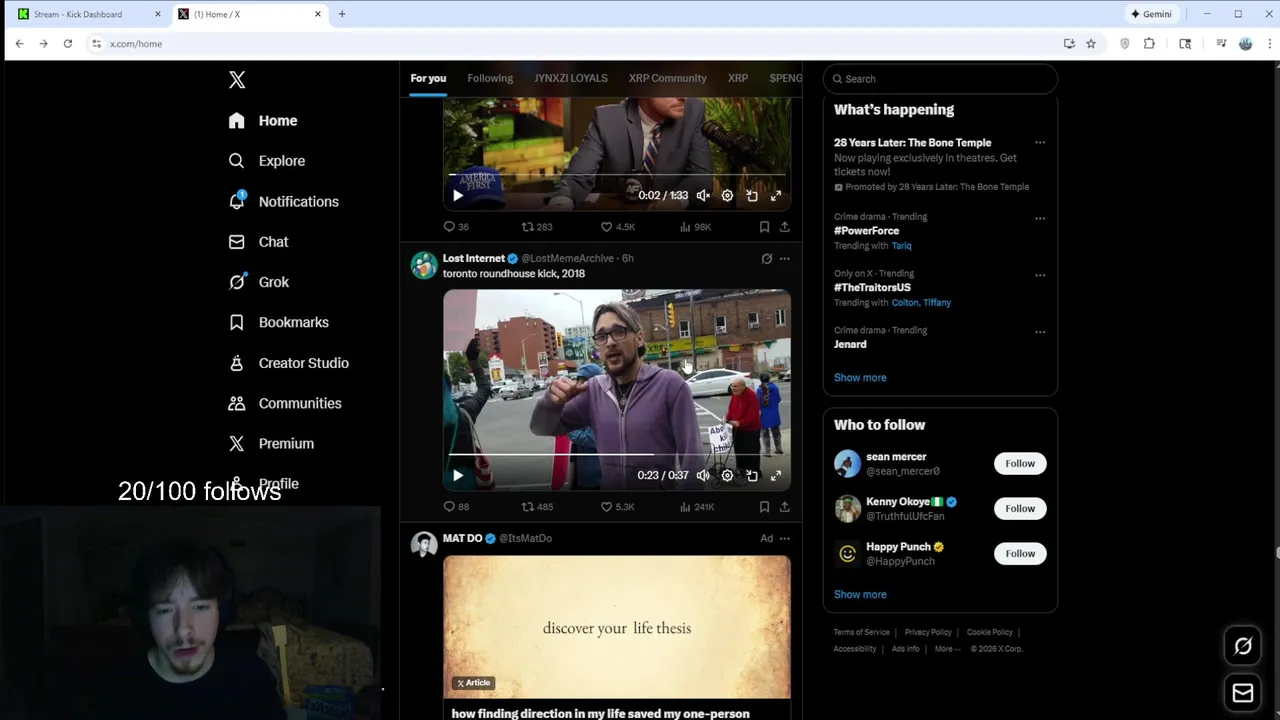
Task: Open Creator Studio
Action: (x=288, y=363)
